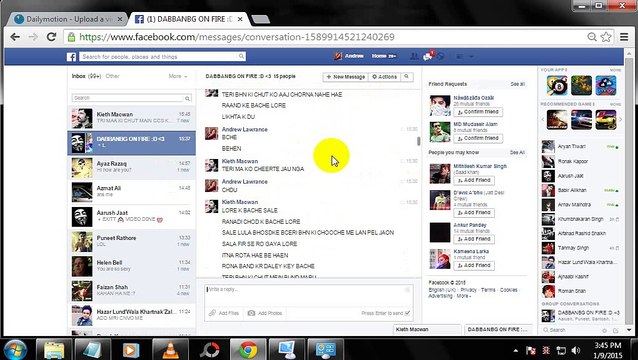This screenshot has height=360, width=638.
Task: Switch to the Other inbox tab
Action: (112, 76)
